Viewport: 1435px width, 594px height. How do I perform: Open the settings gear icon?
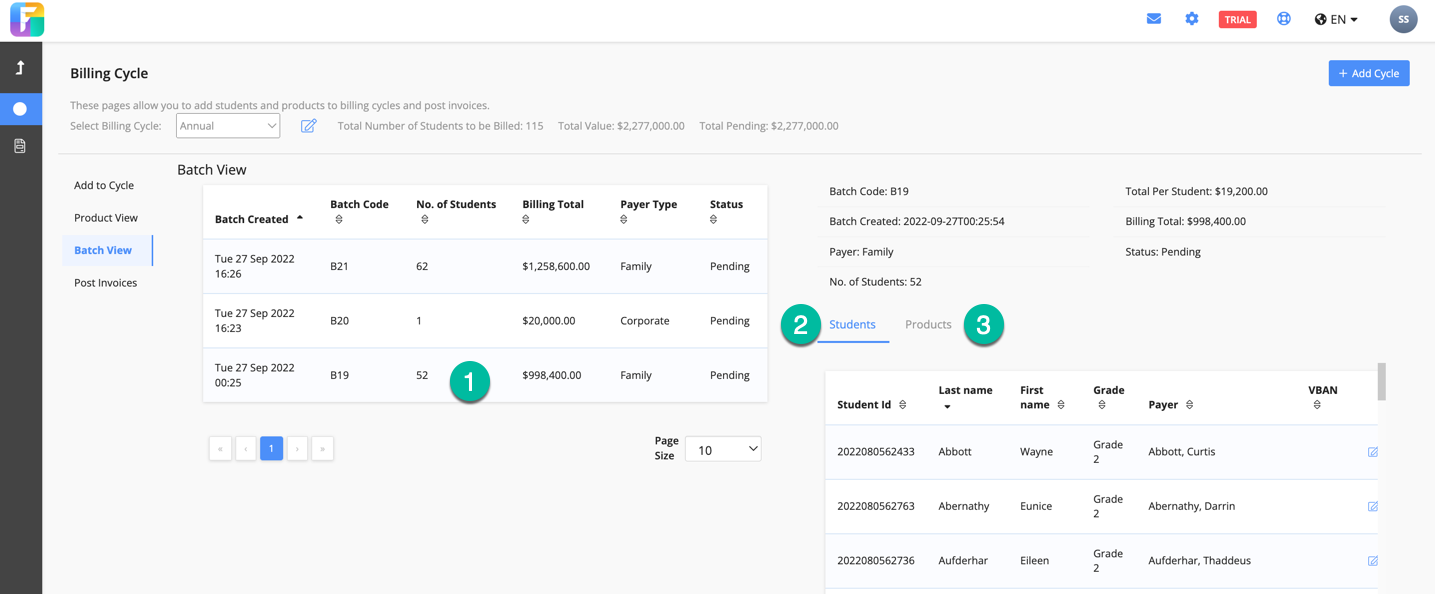pos(1191,19)
